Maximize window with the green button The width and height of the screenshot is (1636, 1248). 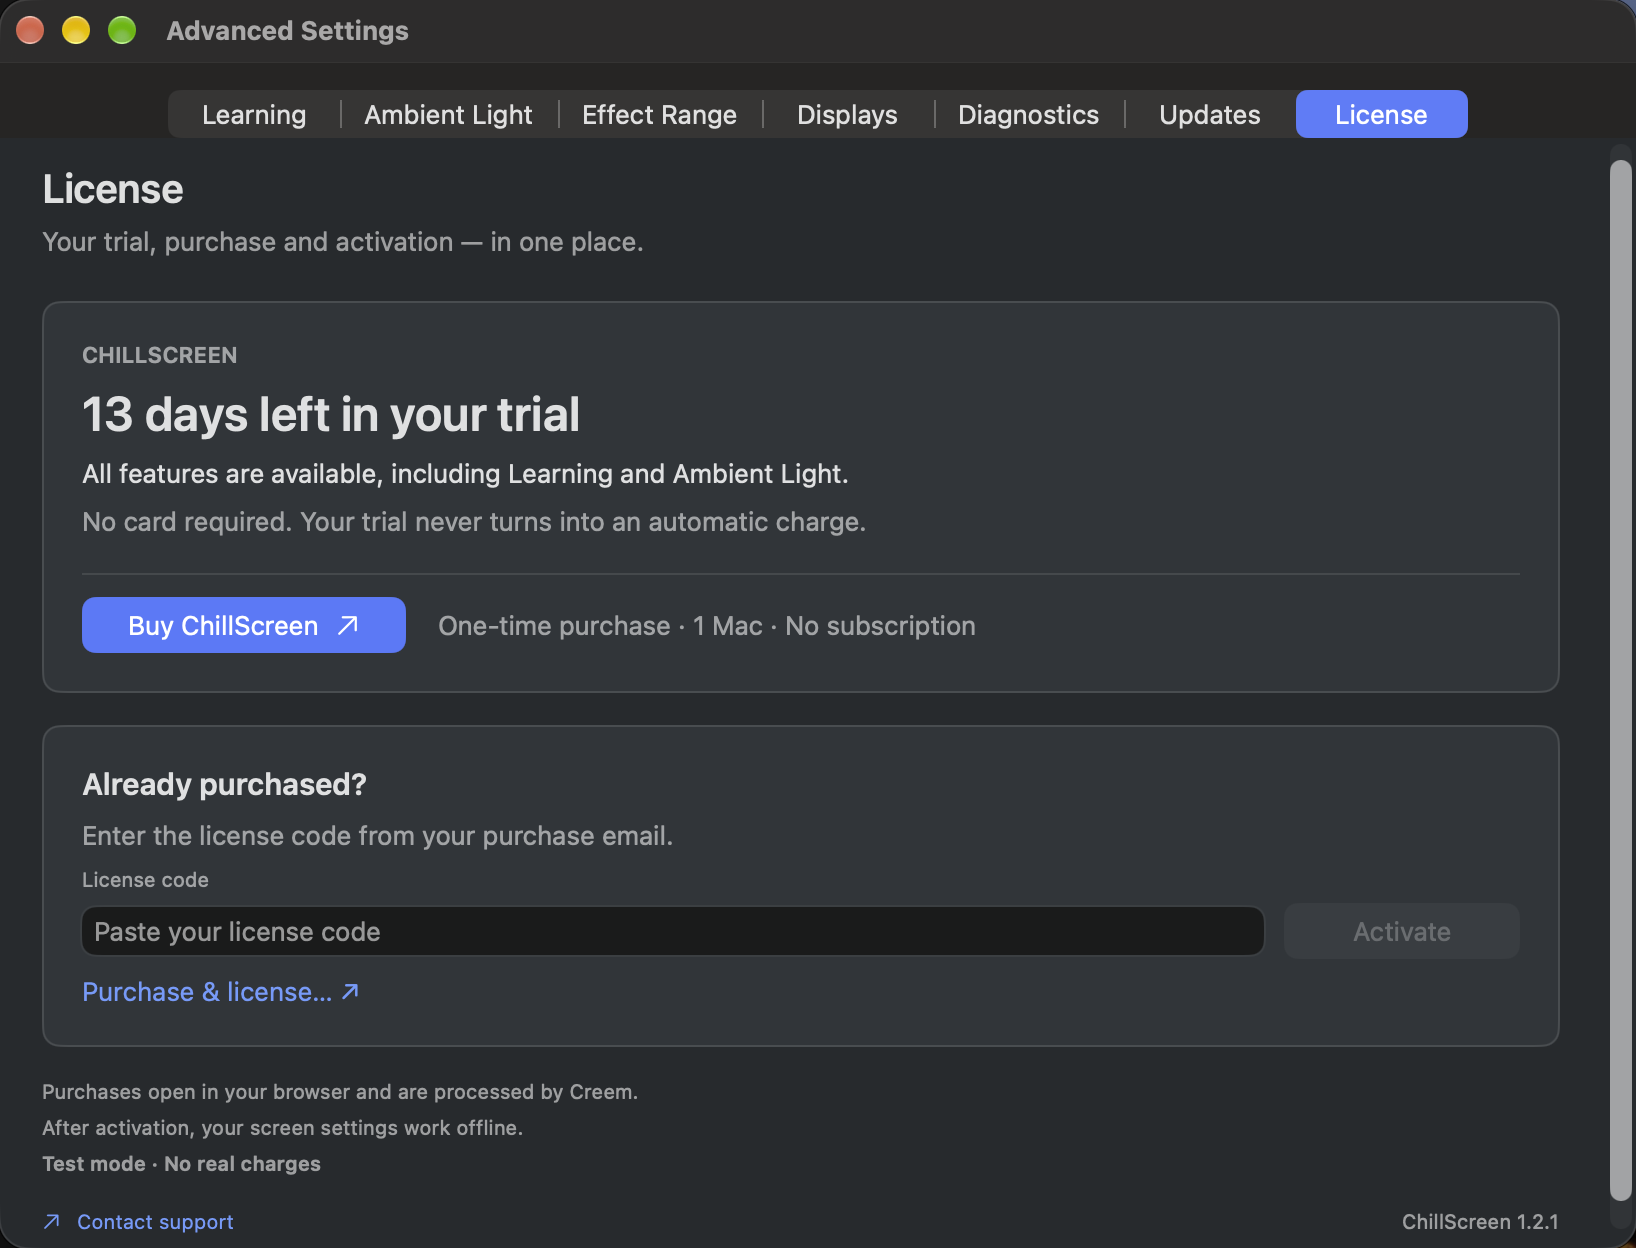point(122,30)
